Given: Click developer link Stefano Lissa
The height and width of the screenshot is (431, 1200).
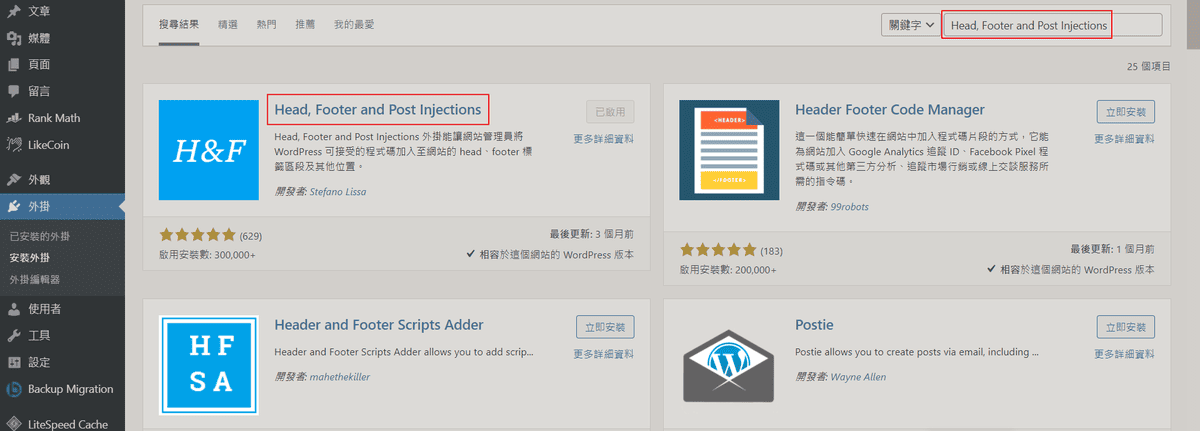Looking at the screenshot, I should 338,192.
